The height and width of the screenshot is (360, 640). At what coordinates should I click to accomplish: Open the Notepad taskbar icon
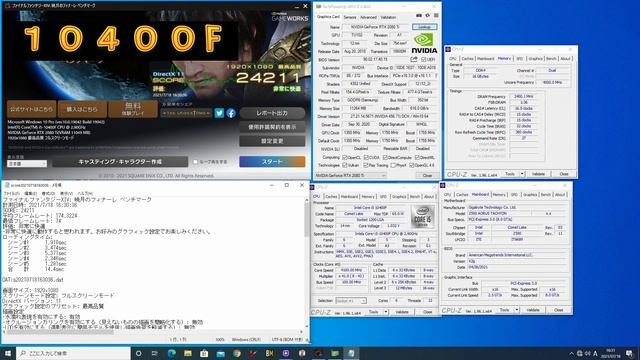tap(351, 353)
